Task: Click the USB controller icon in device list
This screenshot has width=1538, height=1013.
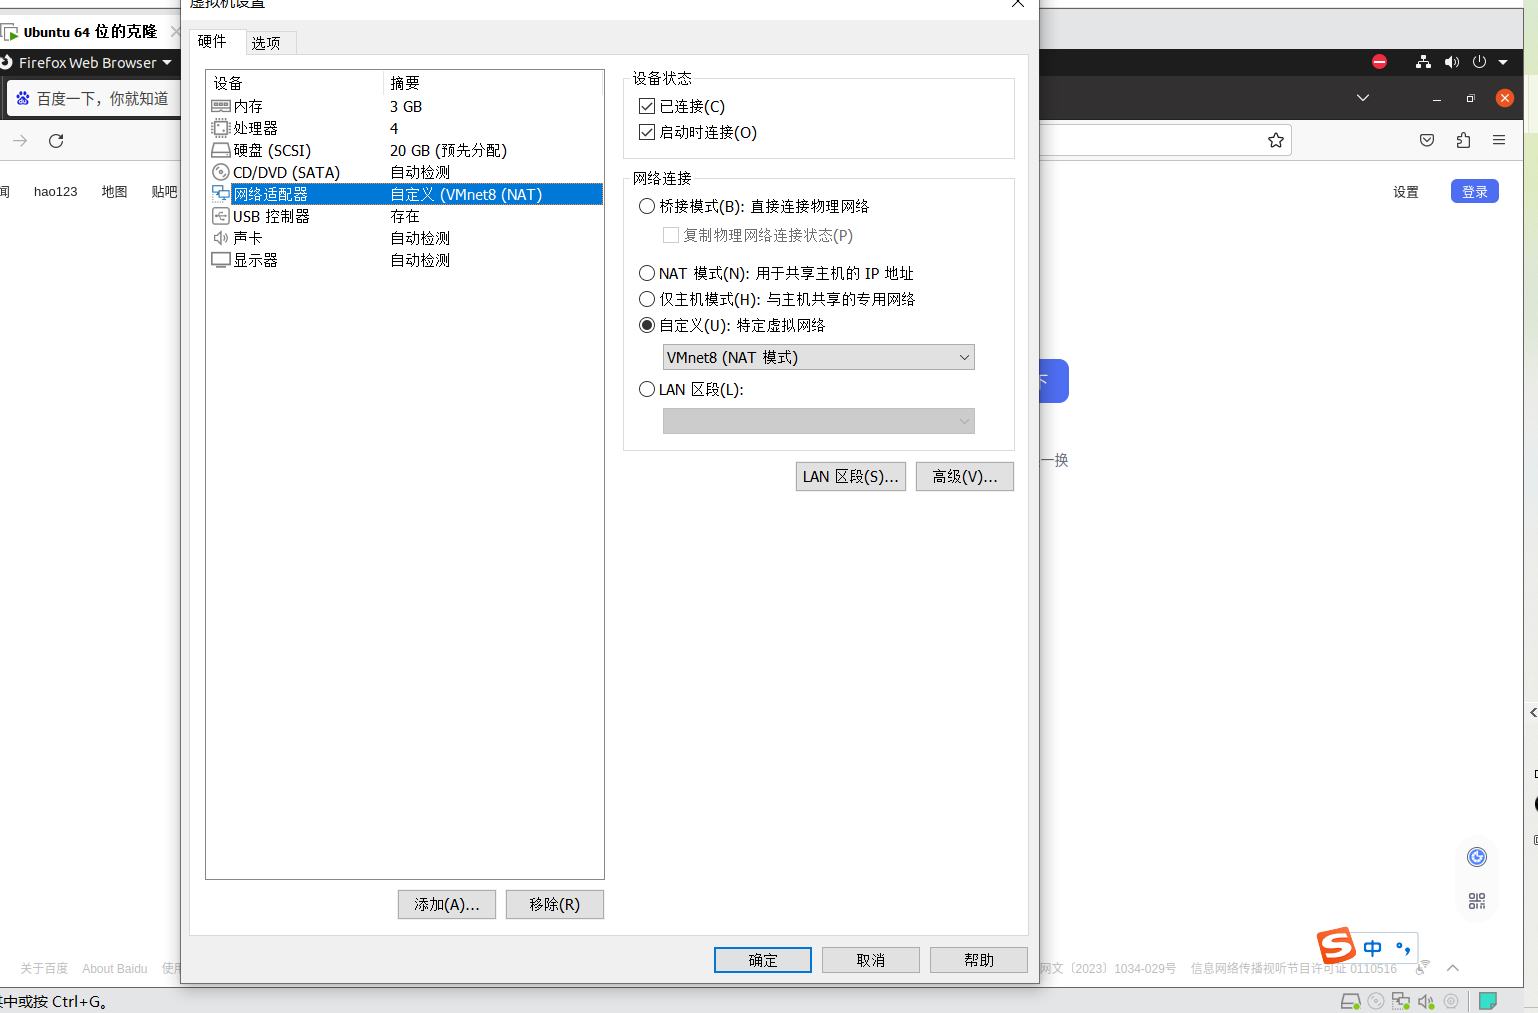Action: (221, 216)
